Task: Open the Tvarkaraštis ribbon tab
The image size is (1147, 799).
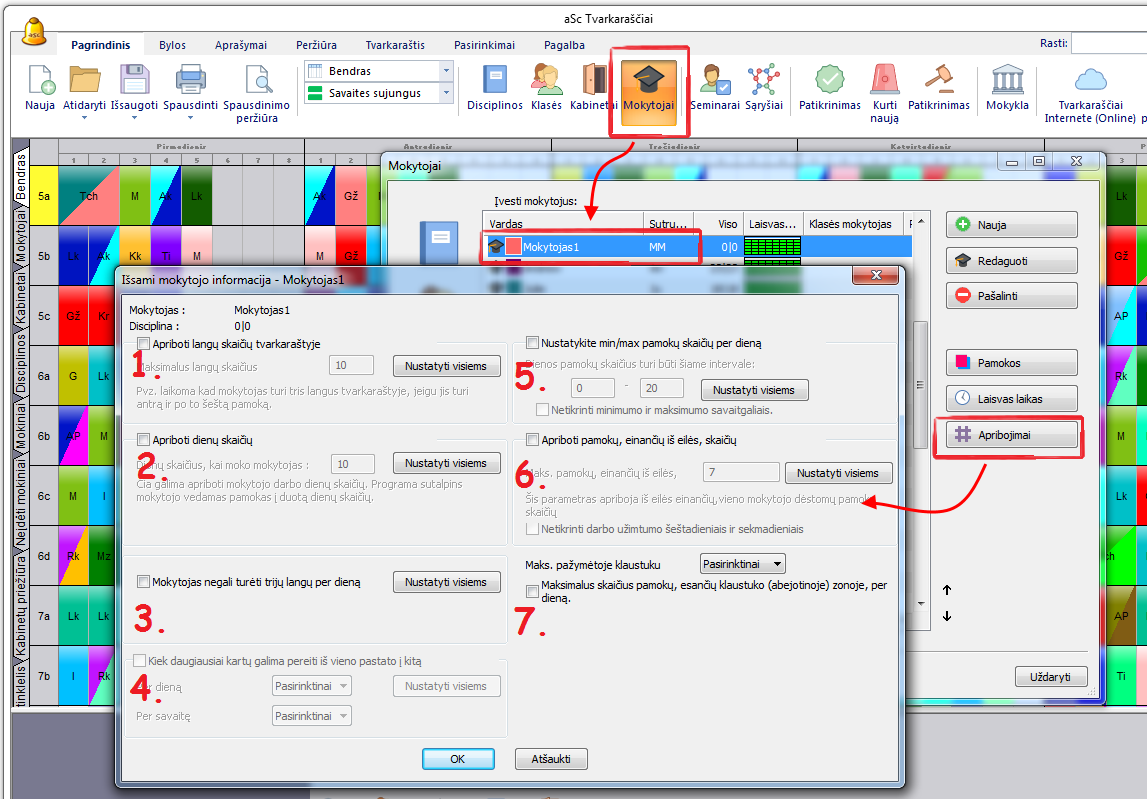Action: click(x=395, y=45)
